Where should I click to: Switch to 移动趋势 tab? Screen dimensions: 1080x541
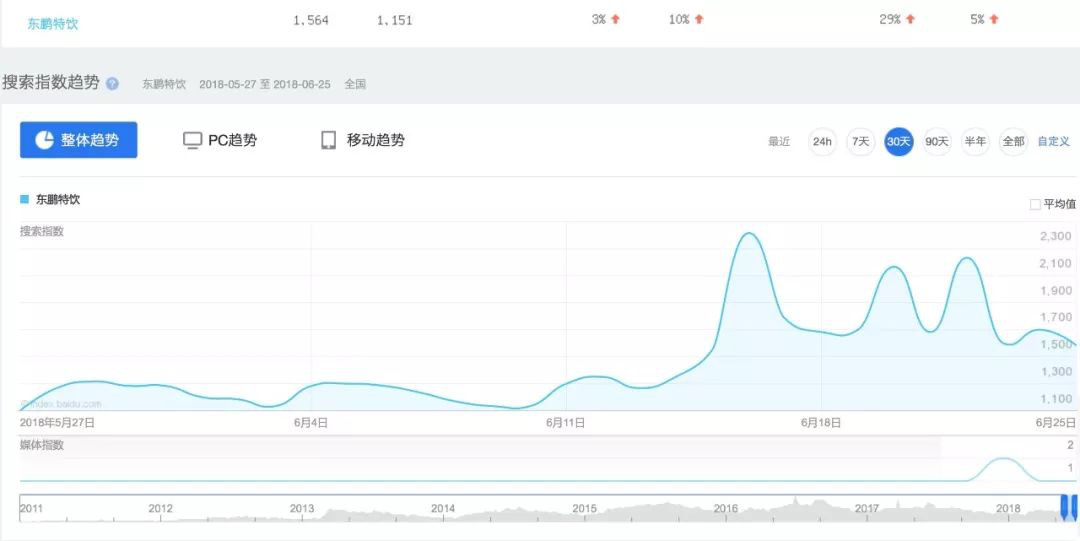[363, 141]
